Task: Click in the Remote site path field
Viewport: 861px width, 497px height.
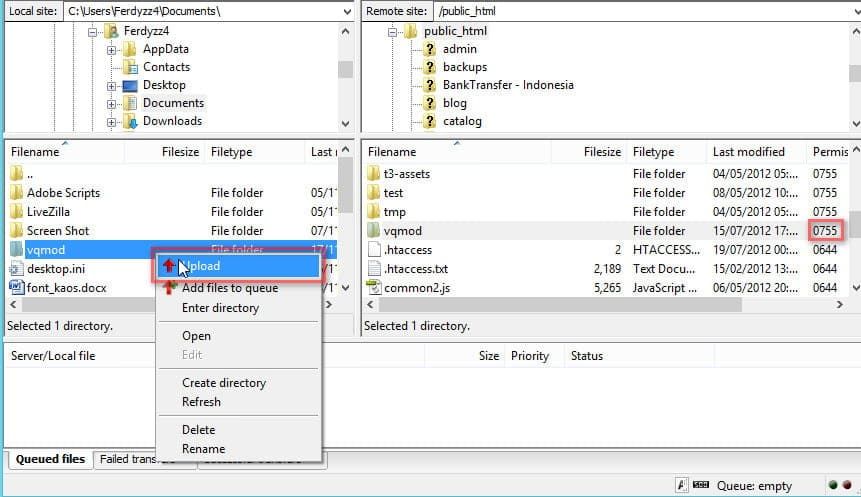Action: tap(640, 11)
